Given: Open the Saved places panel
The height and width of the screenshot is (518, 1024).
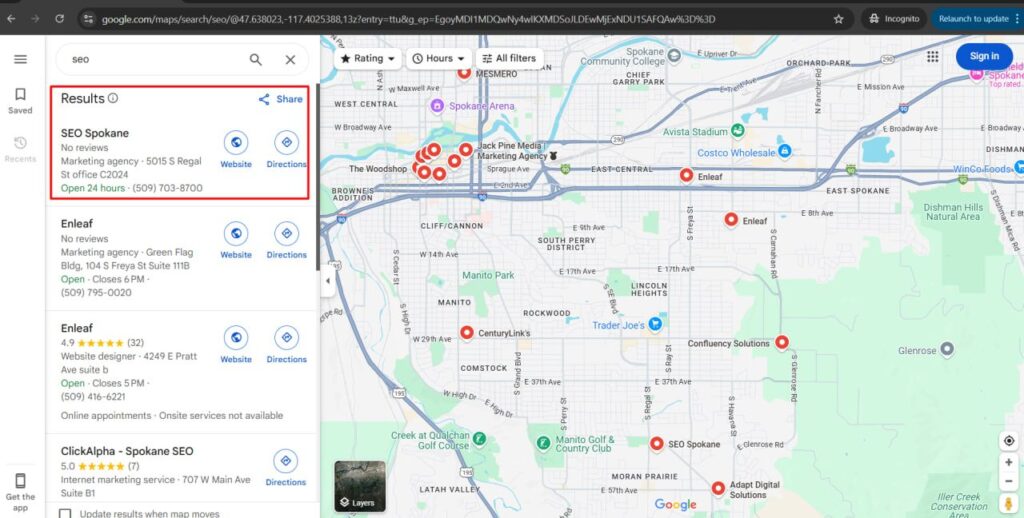Looking at the screenshot, I should click(20, 101).
